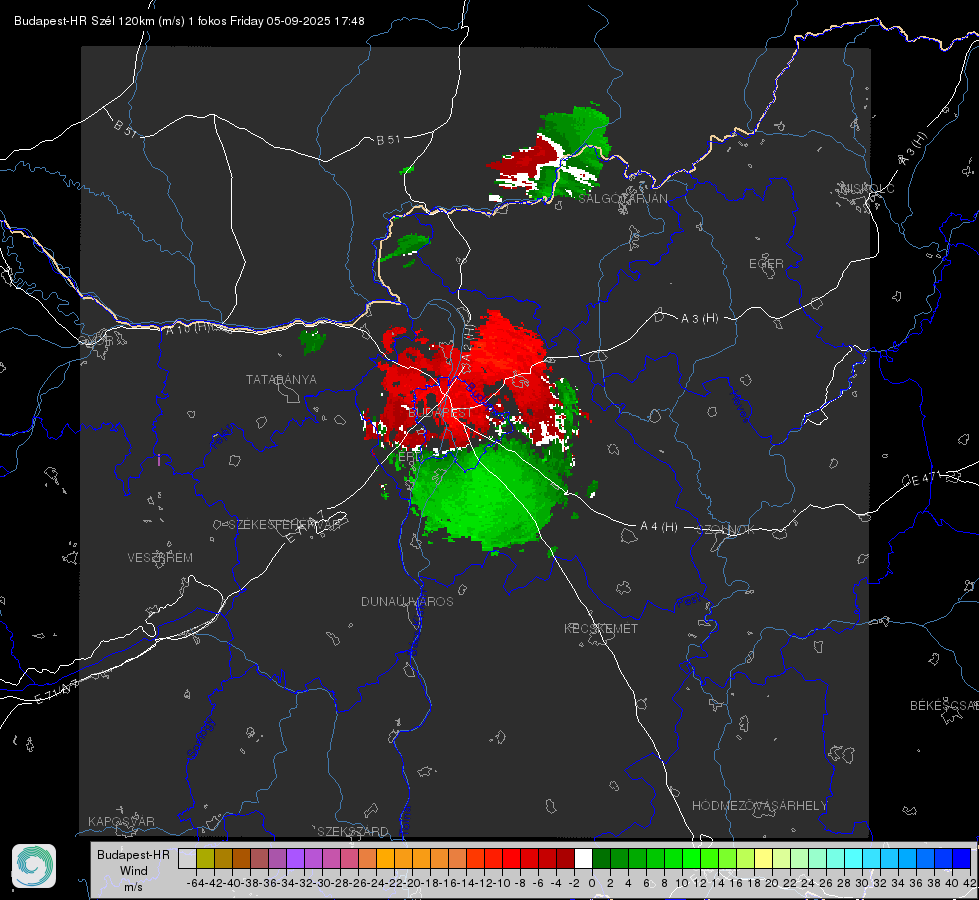
Task: Click the BUDAPEST city label
Action: point(440,413)
